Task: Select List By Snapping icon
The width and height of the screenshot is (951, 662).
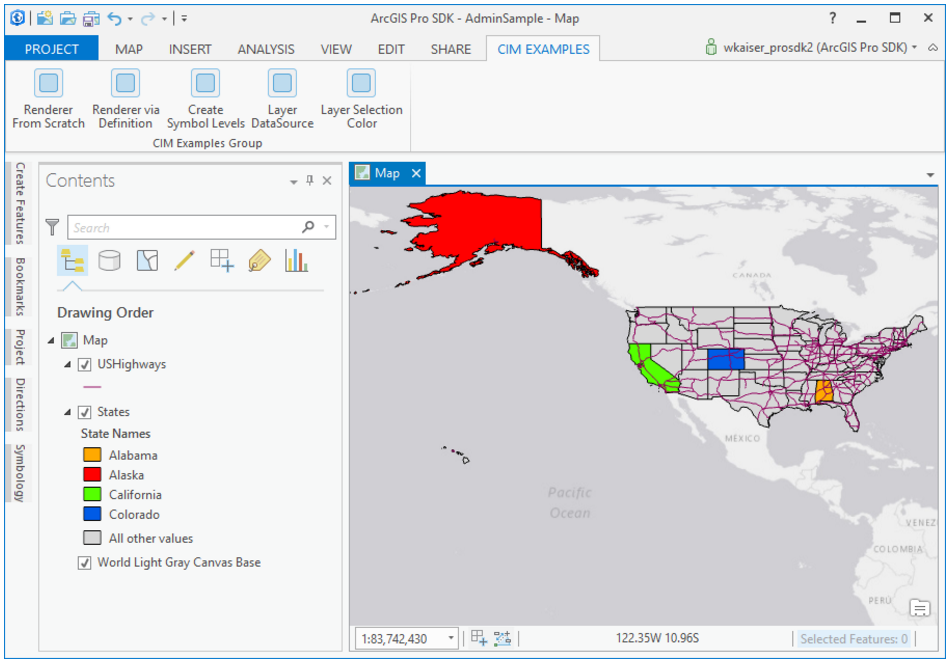Action: click(x=222, y=261)
